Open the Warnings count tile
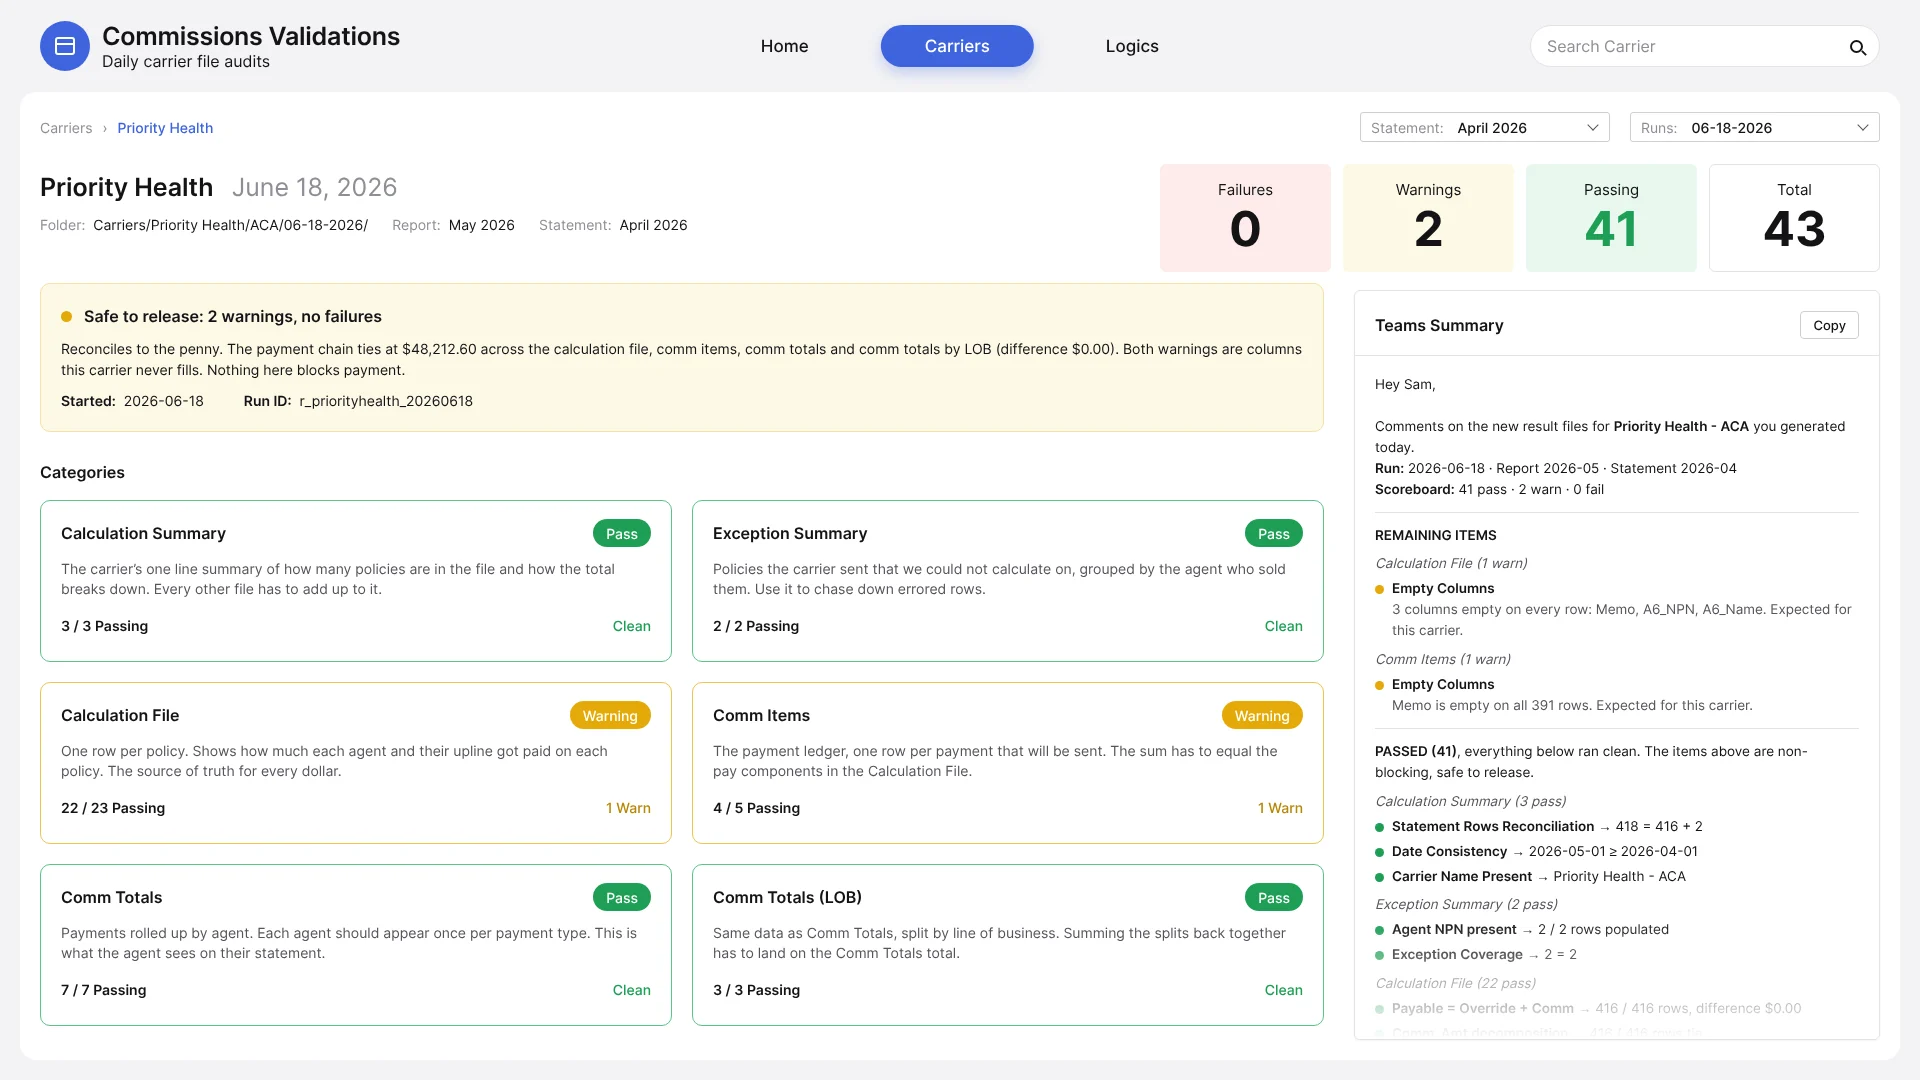Viewport: 1920px width, 1080px height. pos(1427,218)
